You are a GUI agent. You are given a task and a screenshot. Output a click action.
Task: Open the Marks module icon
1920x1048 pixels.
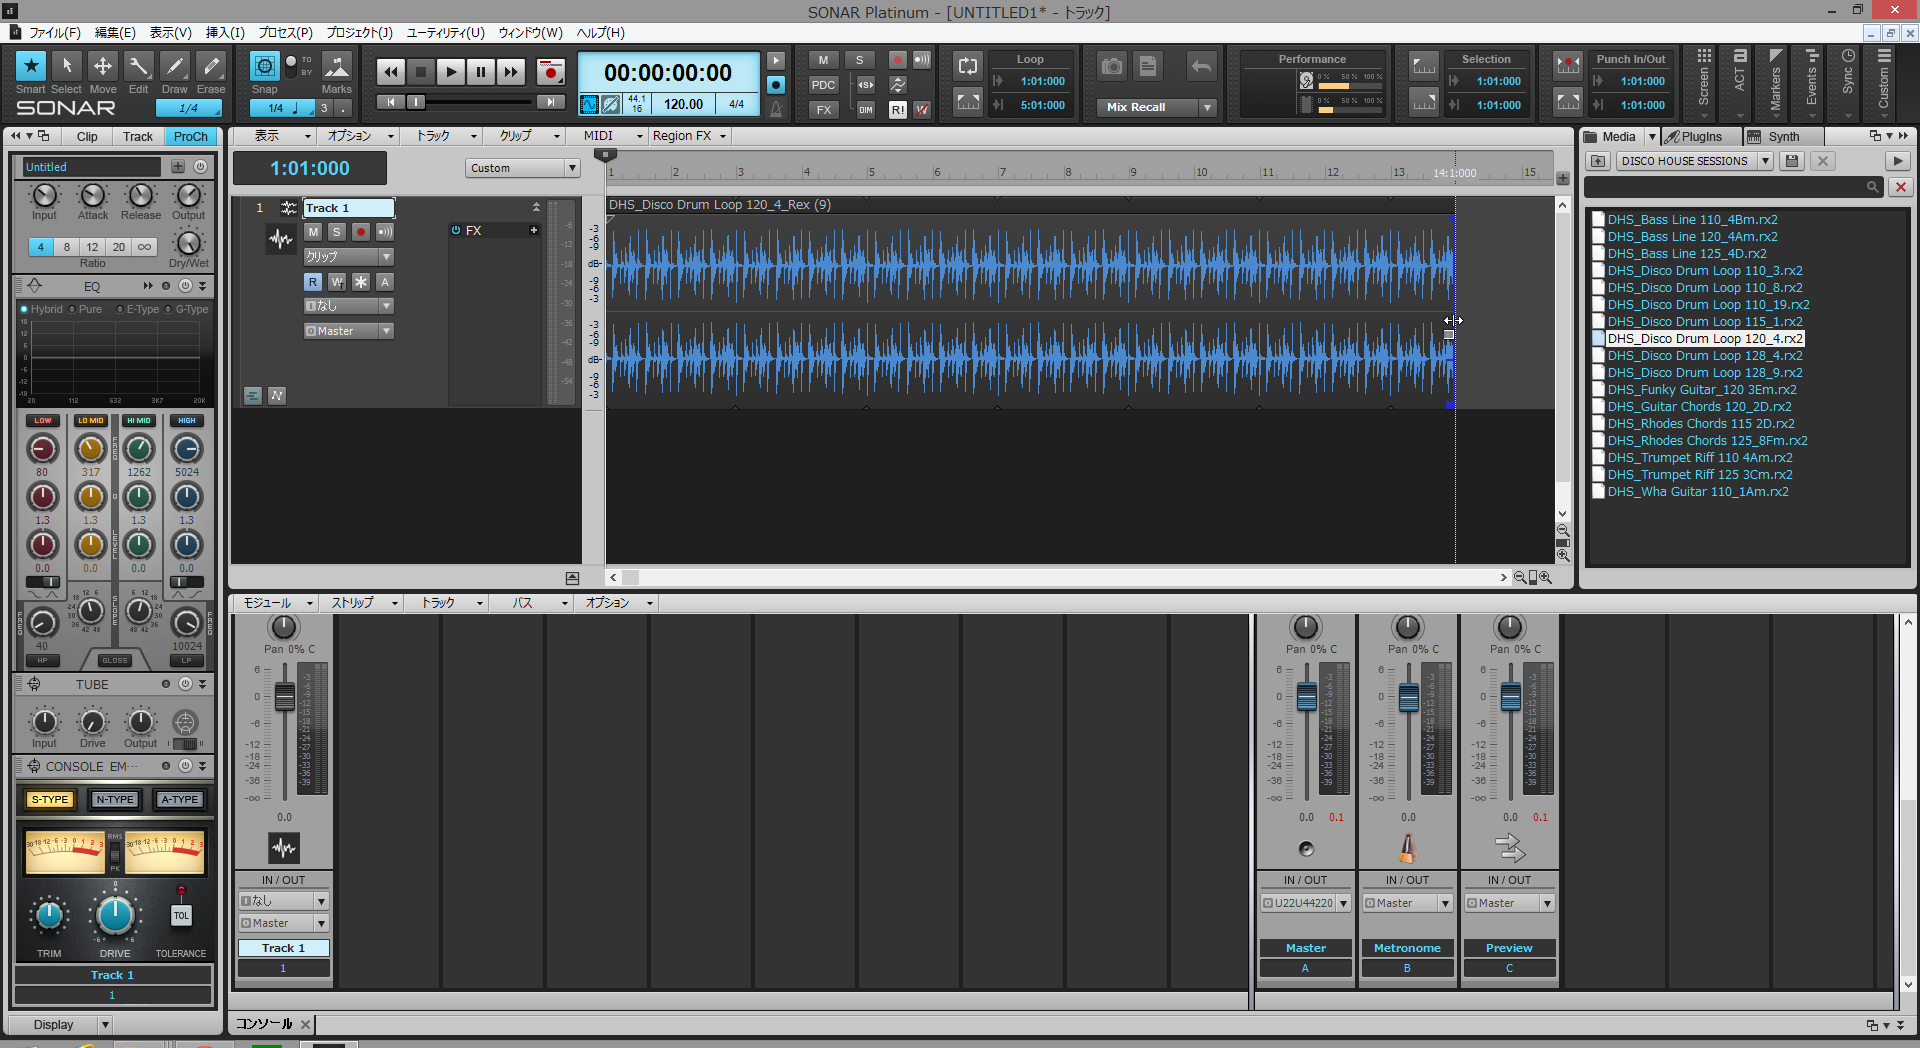[x=337, y=66]
